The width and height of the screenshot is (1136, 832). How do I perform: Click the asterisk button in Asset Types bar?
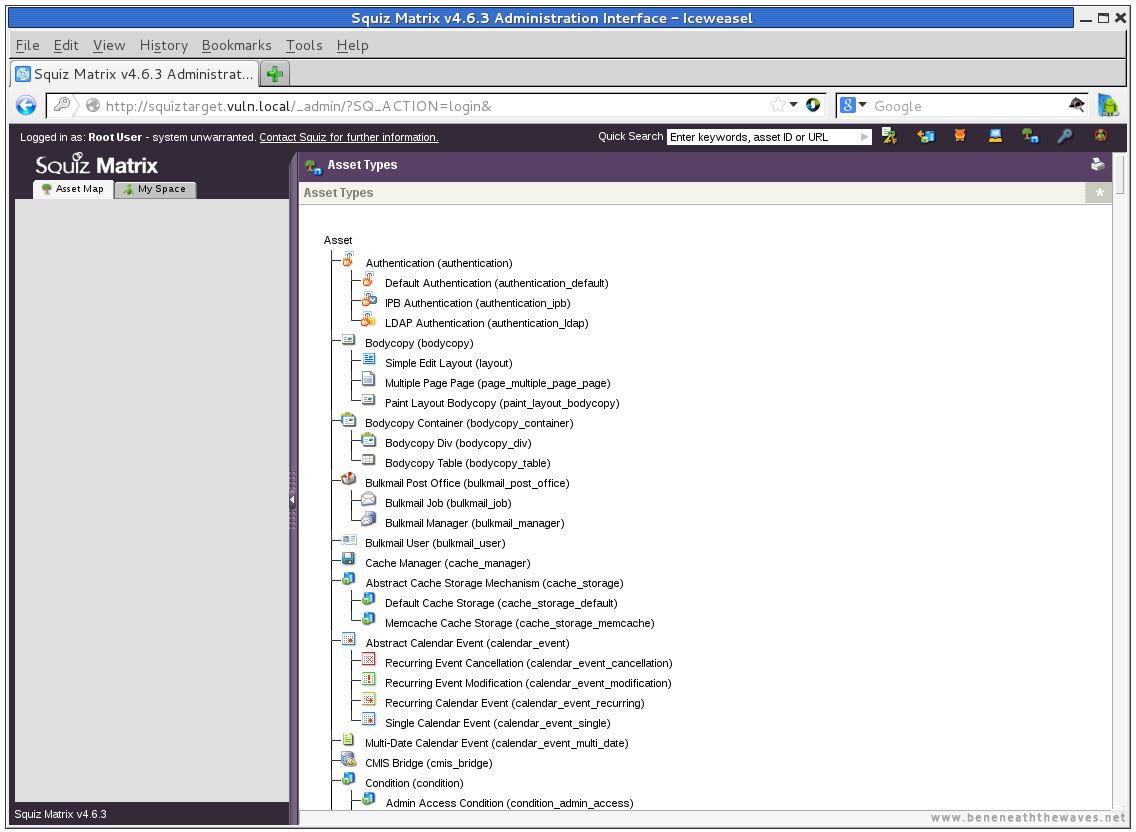tap(1099, 193)
